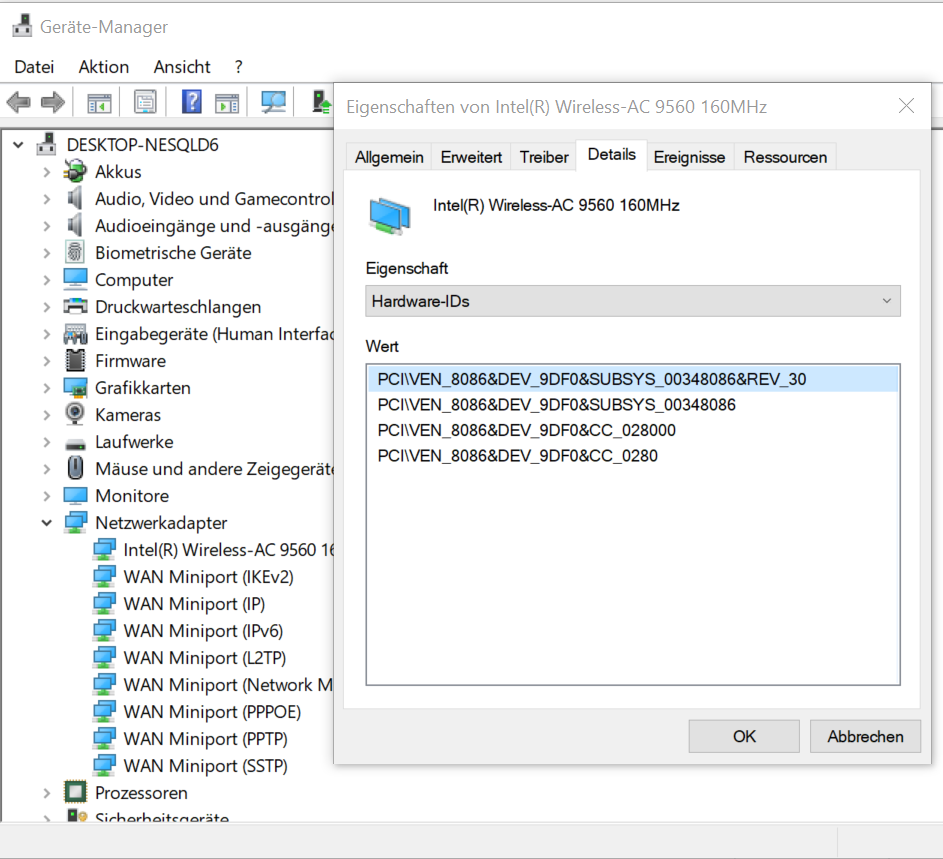Click the adapter icon beside WAN Miniport (SSTP)
This screenshot has width=943, height=859.
click(104, 765)
